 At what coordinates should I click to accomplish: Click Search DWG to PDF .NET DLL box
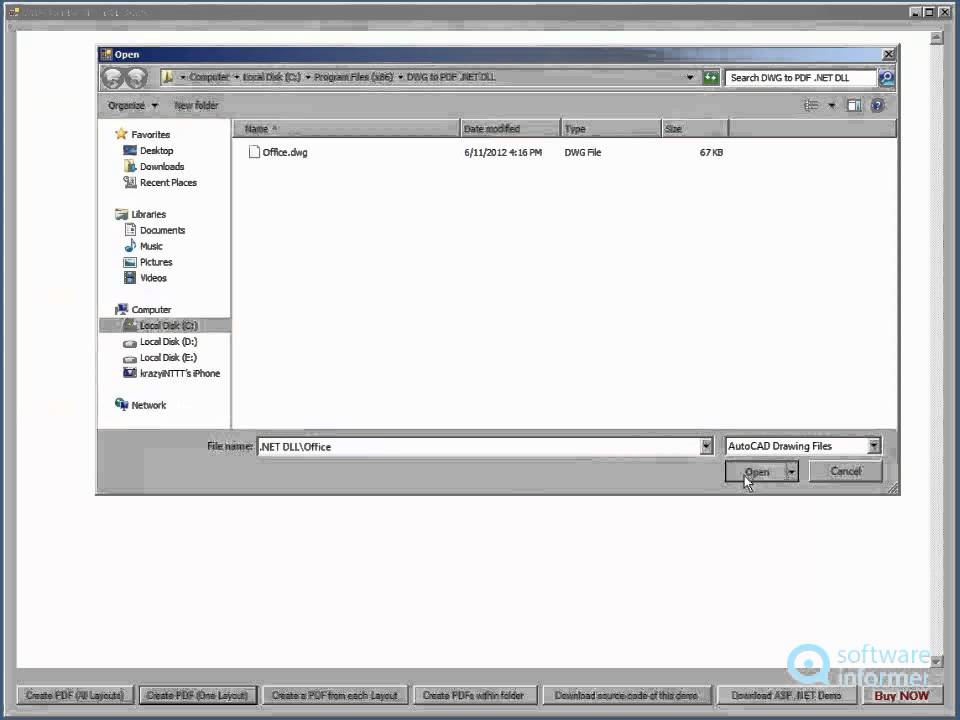click(801, 78)
